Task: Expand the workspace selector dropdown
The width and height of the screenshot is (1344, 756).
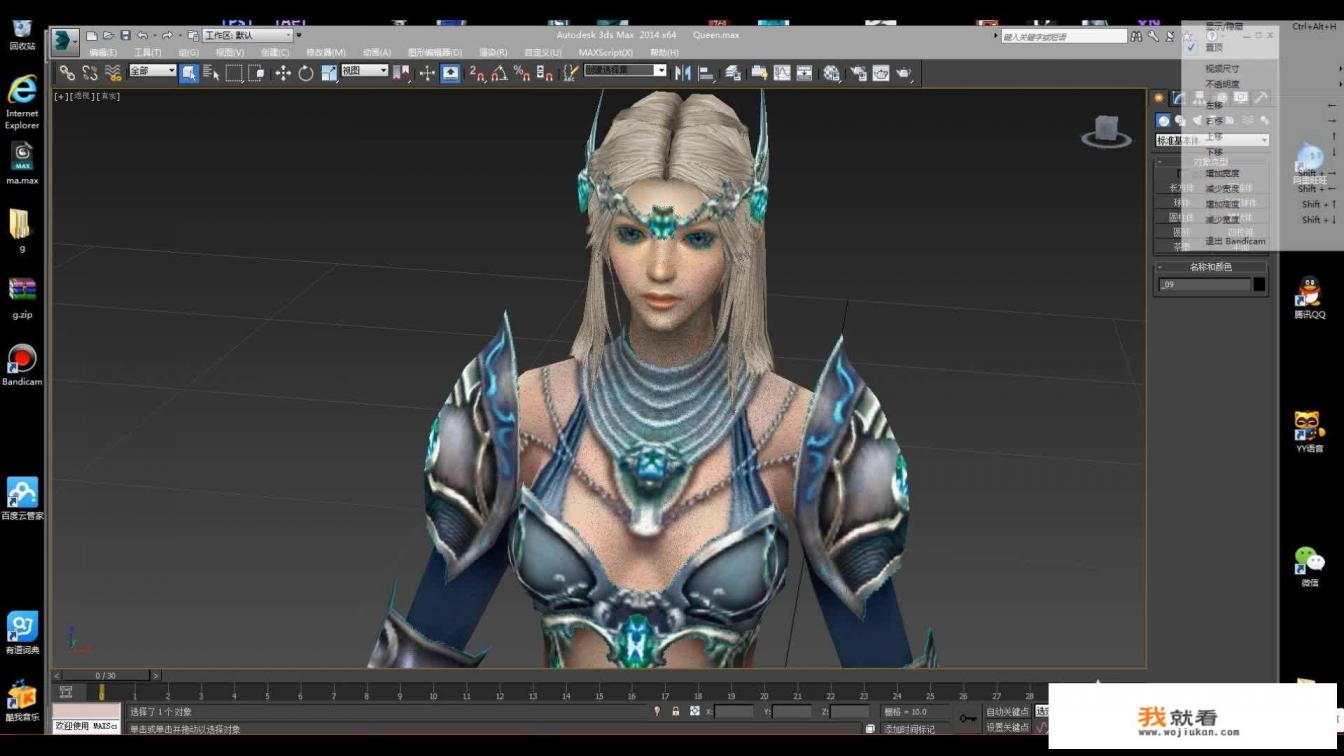Action: (x=247, y=36)
